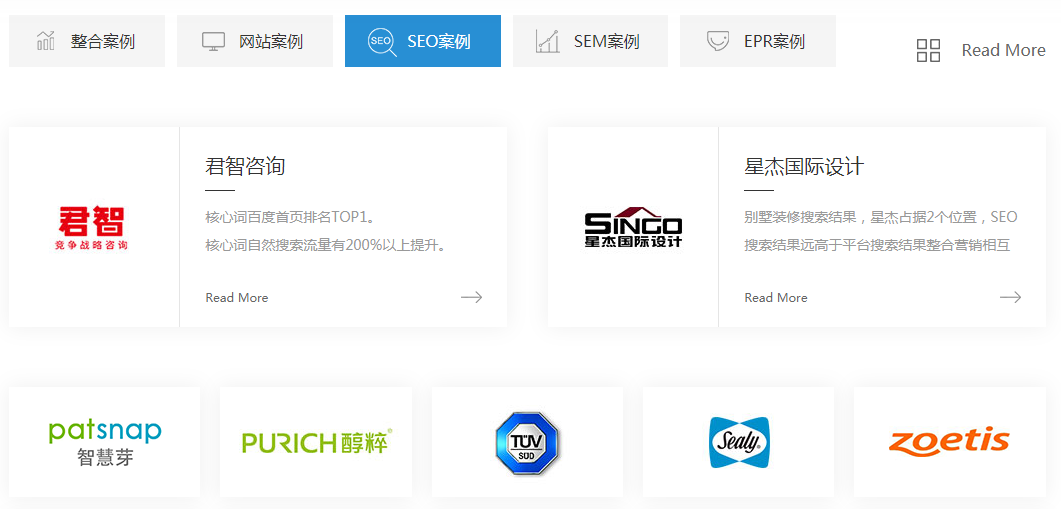Click the growth chart icon on SEM案例 tab
This screenshot has width=1061, height=509.
point(547,41)
